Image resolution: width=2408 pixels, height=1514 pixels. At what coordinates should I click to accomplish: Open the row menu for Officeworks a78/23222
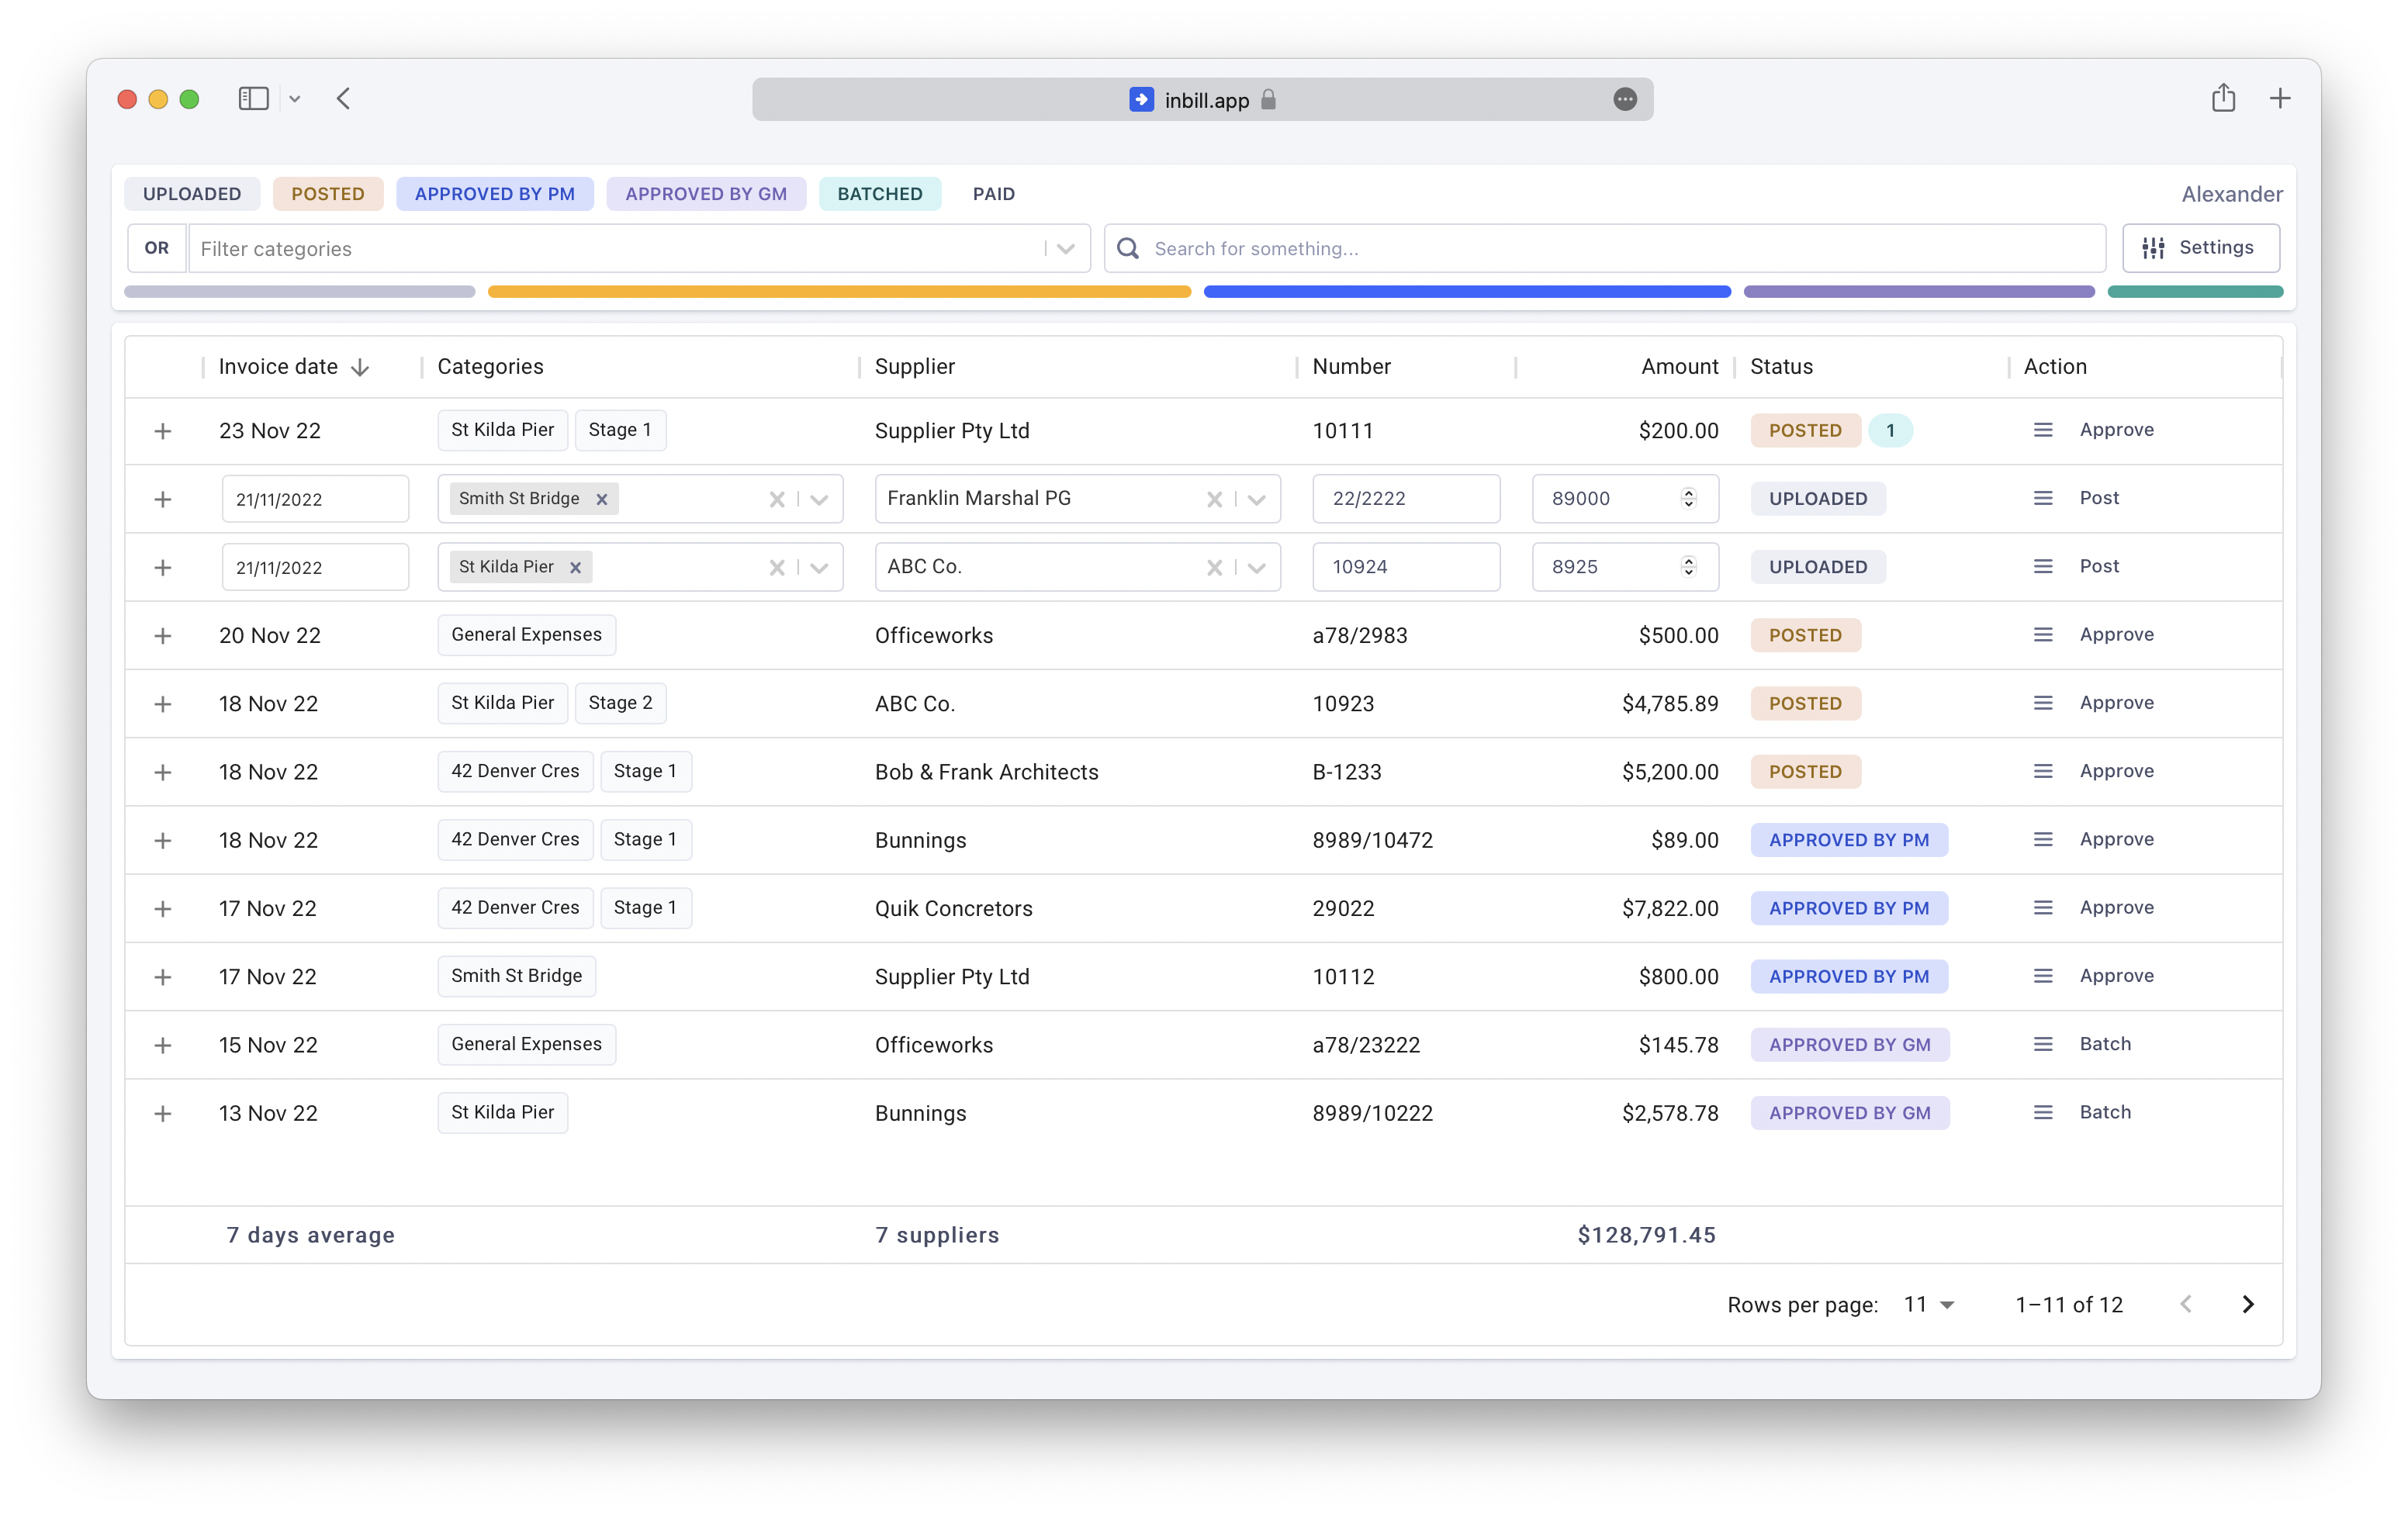coord(2042,1044)
